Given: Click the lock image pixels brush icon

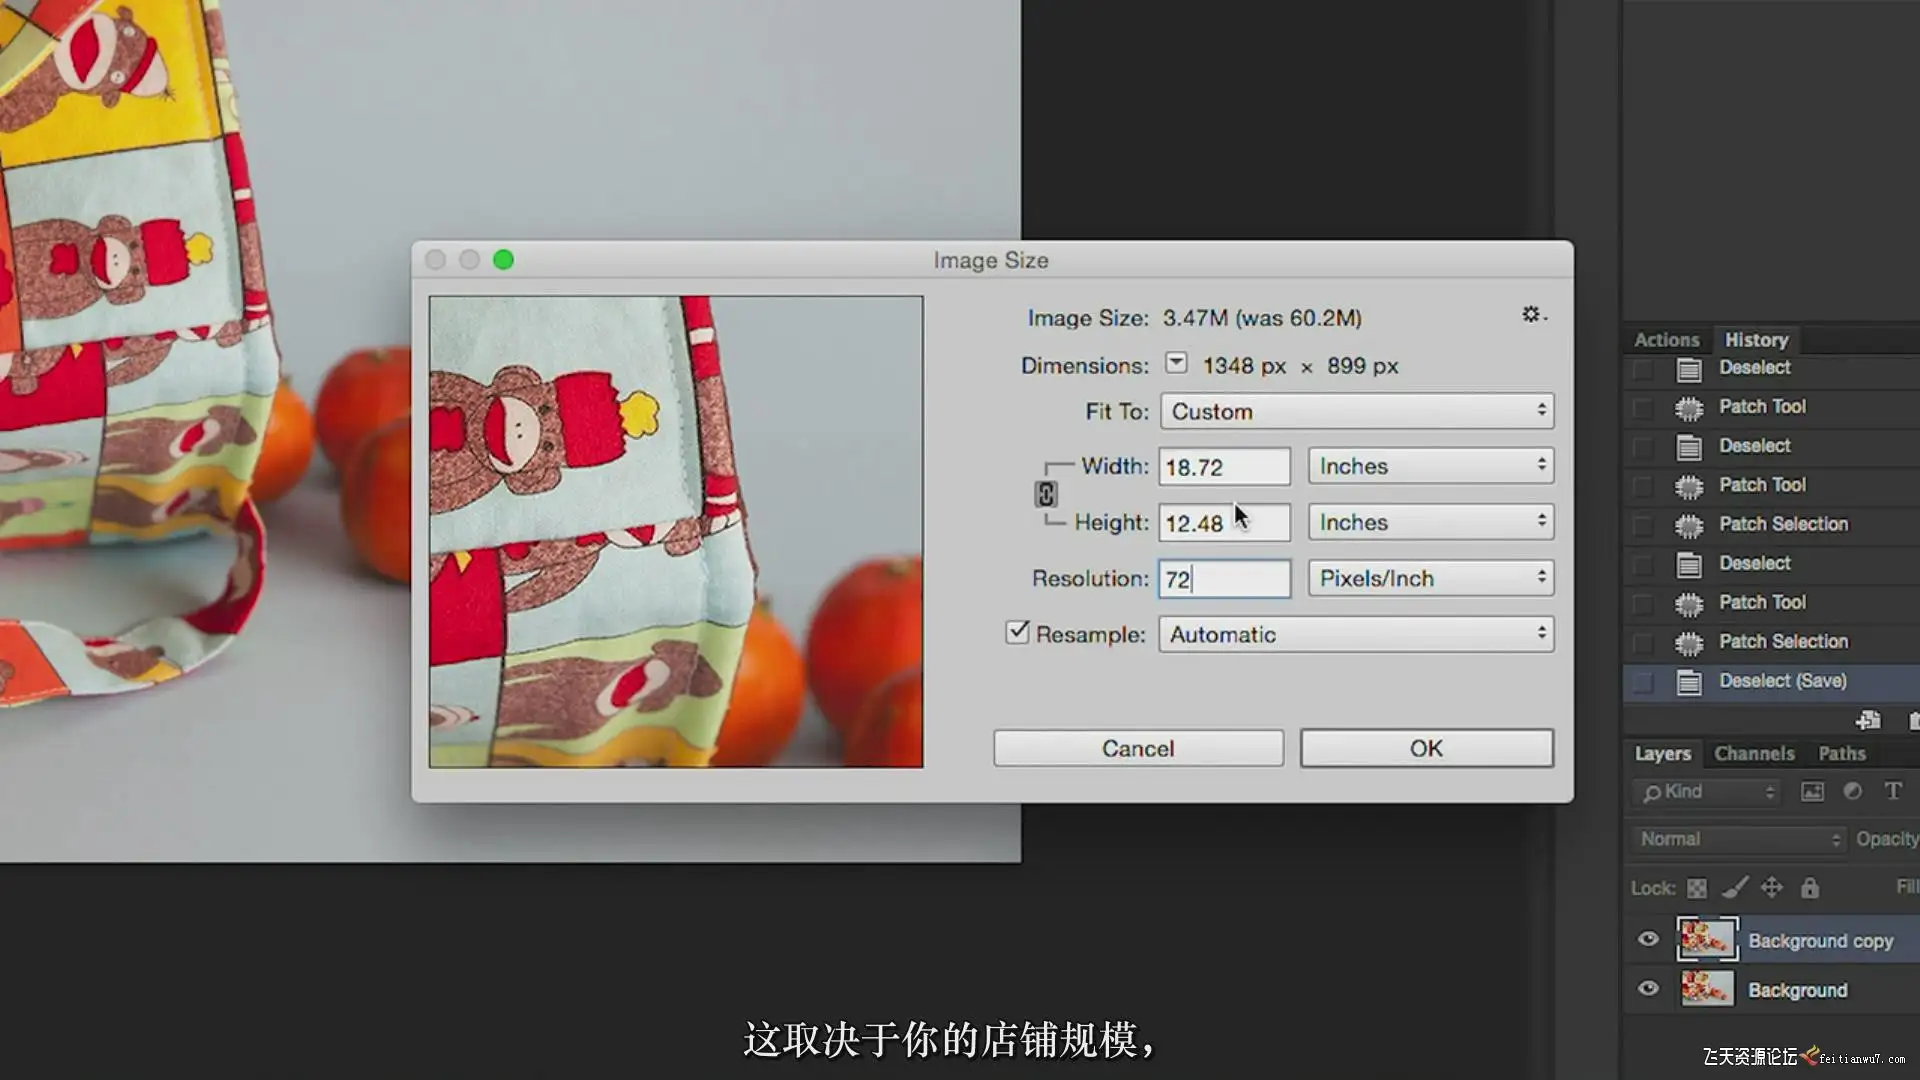Looking at the screenshot, I should (x=1735, y=888).
